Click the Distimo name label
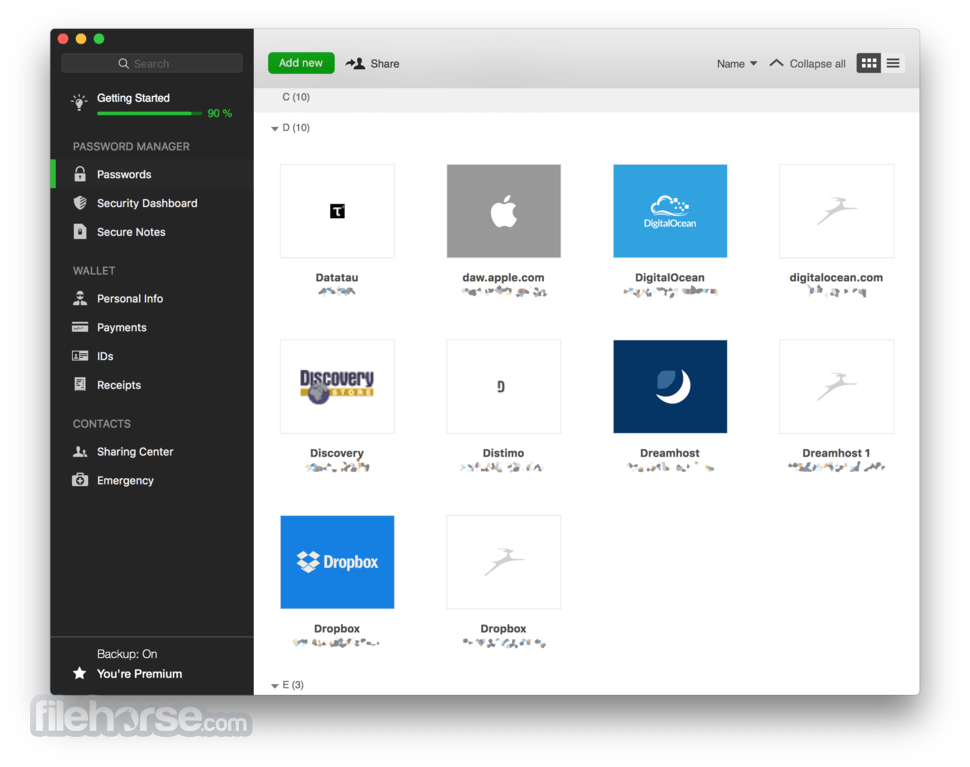 coord(504,453)
